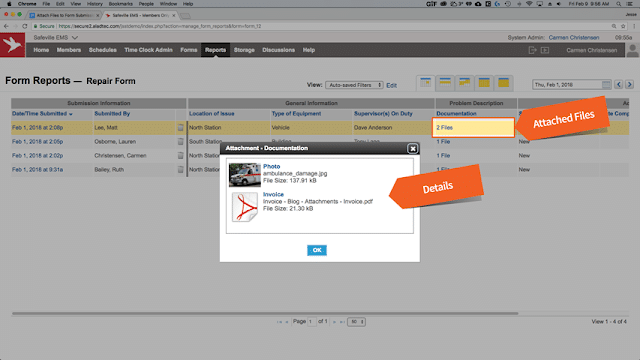The width and height of the screenshot is (640, 360).
Task: Open document icon for Bailey, Ruth row
Action: coord(180,169)
